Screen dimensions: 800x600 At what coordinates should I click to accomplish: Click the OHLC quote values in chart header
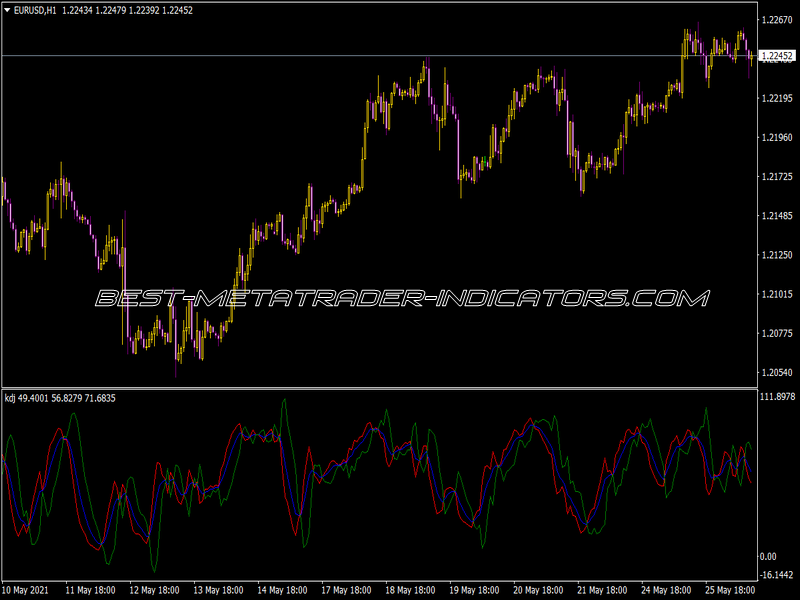128,10
